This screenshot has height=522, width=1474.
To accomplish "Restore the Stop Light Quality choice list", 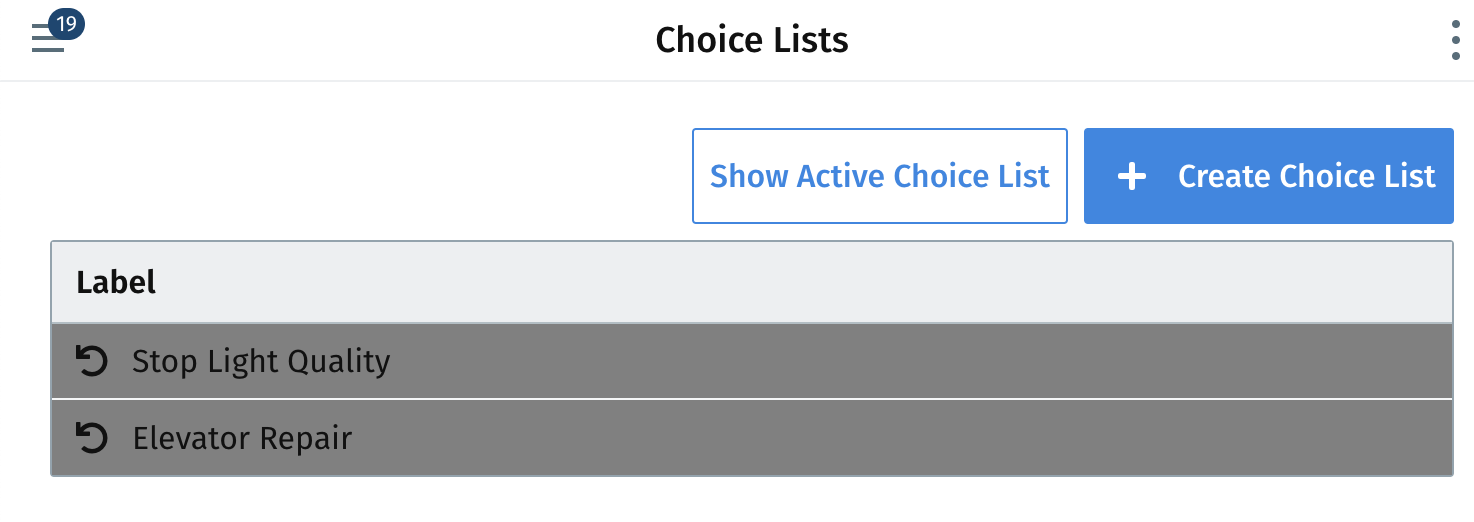I will [x=92, y=361].
